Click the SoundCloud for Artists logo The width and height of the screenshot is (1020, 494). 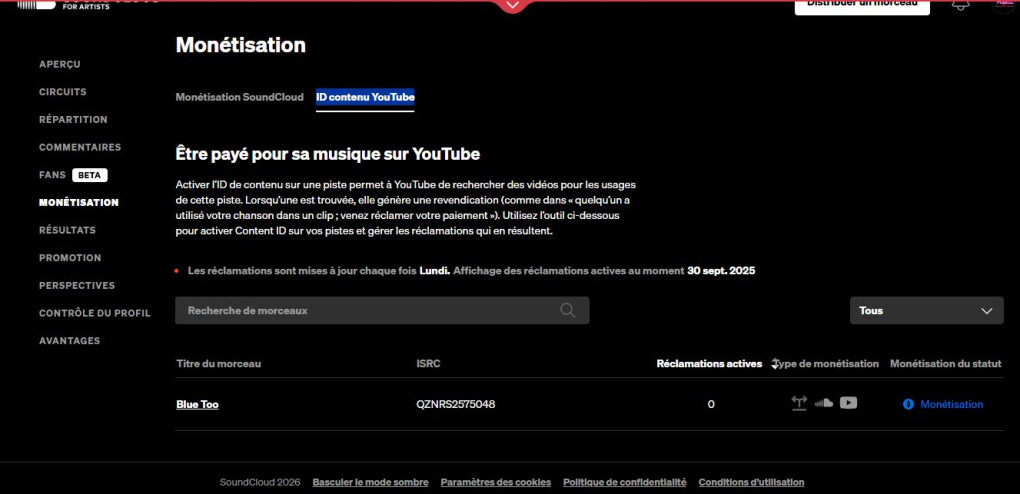(88, 5)
